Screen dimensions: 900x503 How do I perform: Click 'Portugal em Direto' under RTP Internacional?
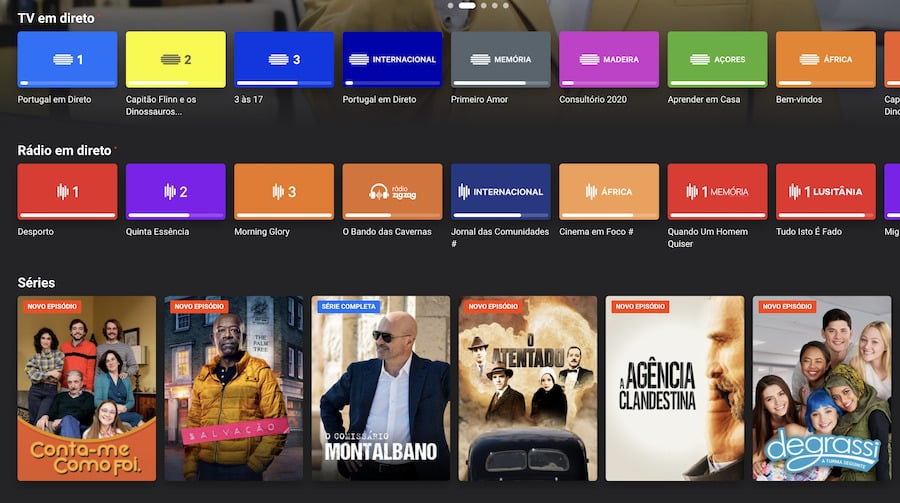tap(379, 99)
